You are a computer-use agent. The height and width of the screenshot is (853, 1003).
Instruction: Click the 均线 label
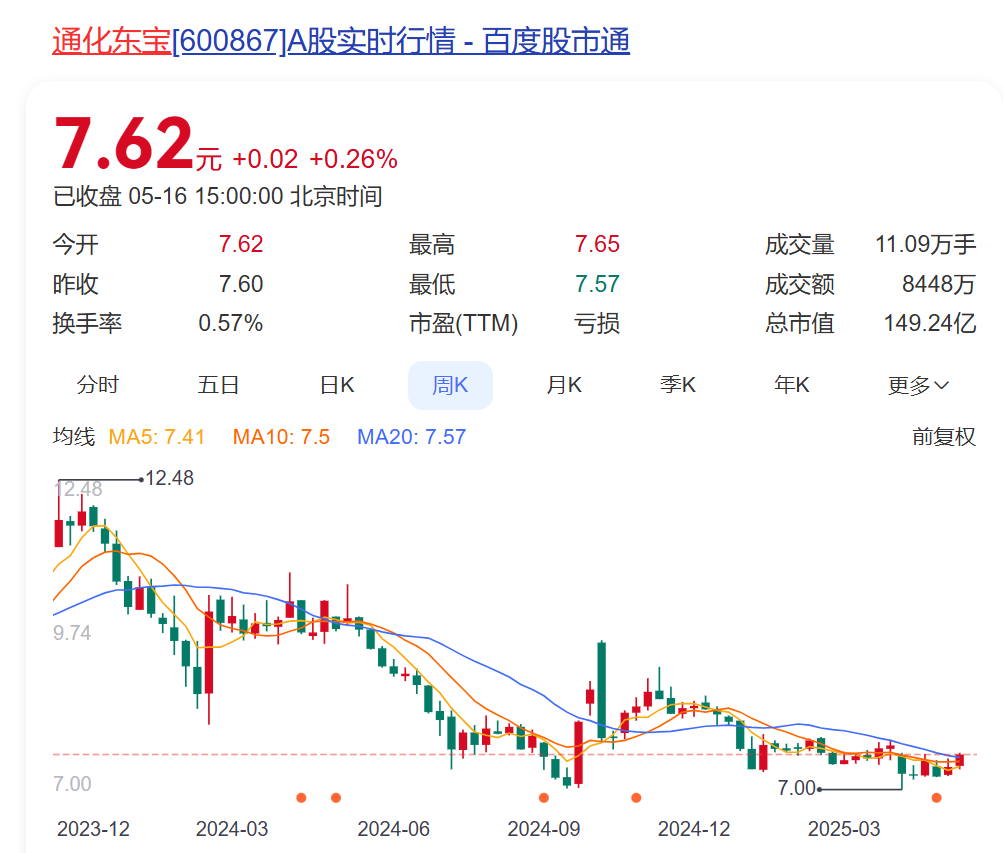click(x=74, y=437)
